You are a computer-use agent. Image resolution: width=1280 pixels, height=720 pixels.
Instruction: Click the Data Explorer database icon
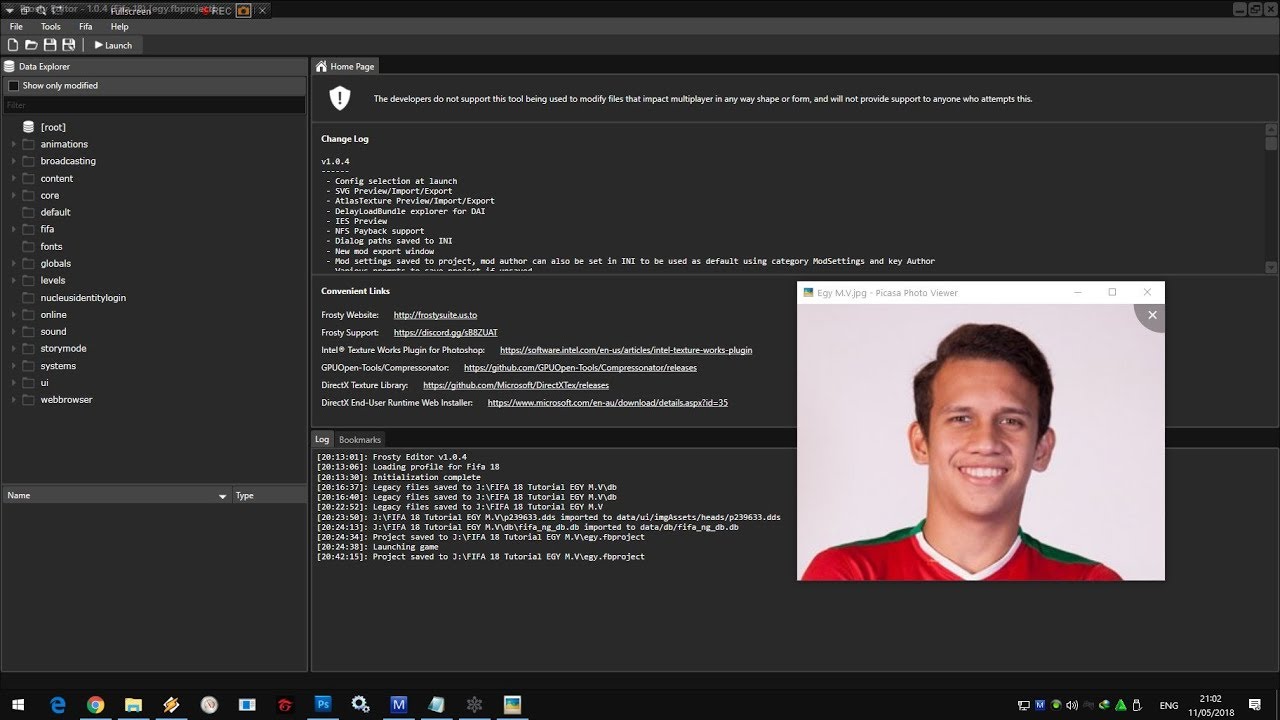tap(9, 66)
